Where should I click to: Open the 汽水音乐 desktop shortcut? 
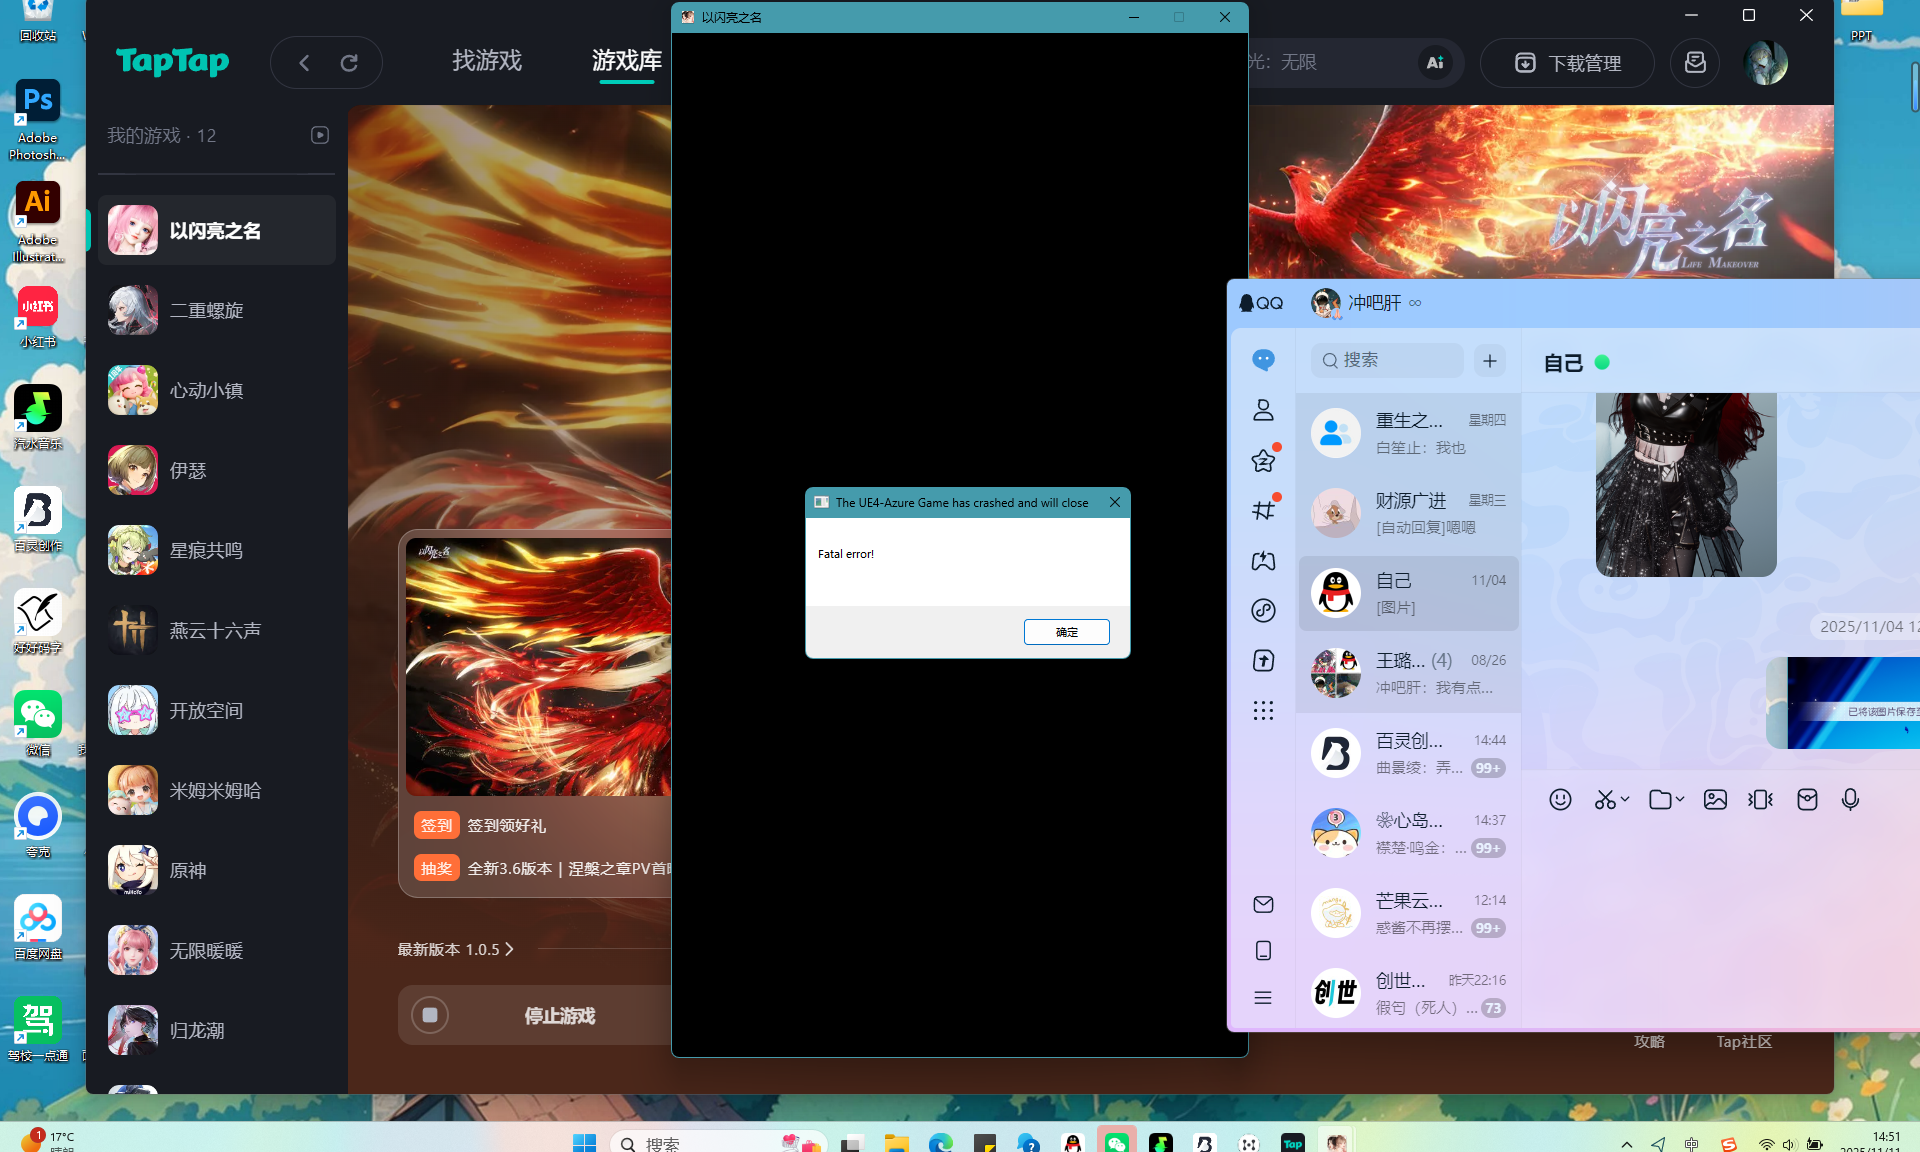pos(38,418)
